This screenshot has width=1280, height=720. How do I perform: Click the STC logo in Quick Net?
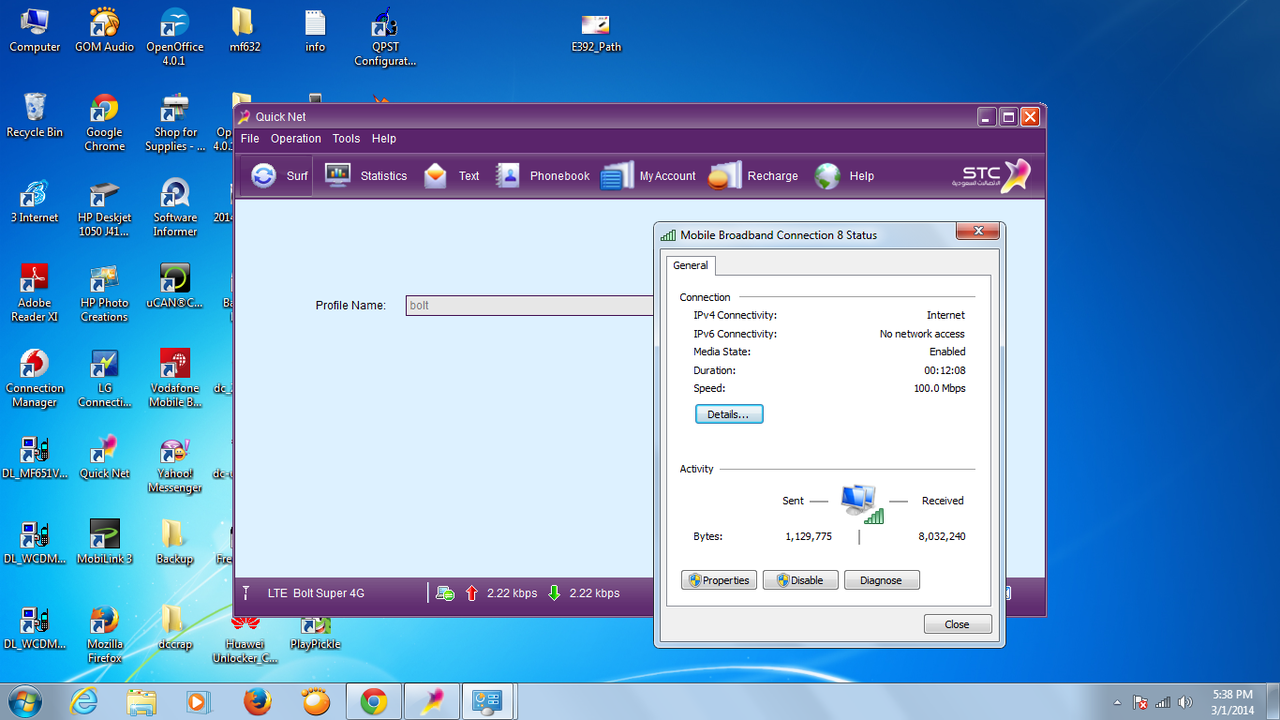tap(990, 175)
